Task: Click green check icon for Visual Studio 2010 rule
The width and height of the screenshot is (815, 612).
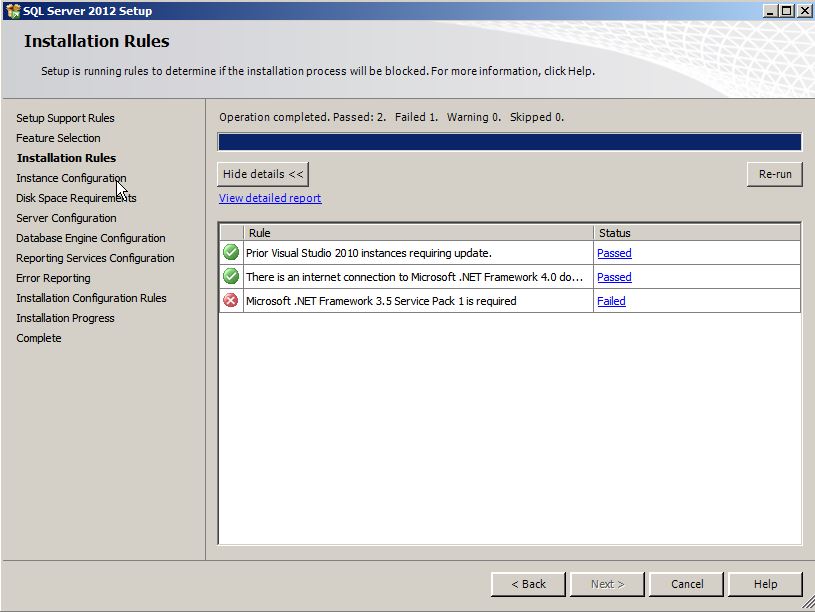Action: (x=231, y=253)
